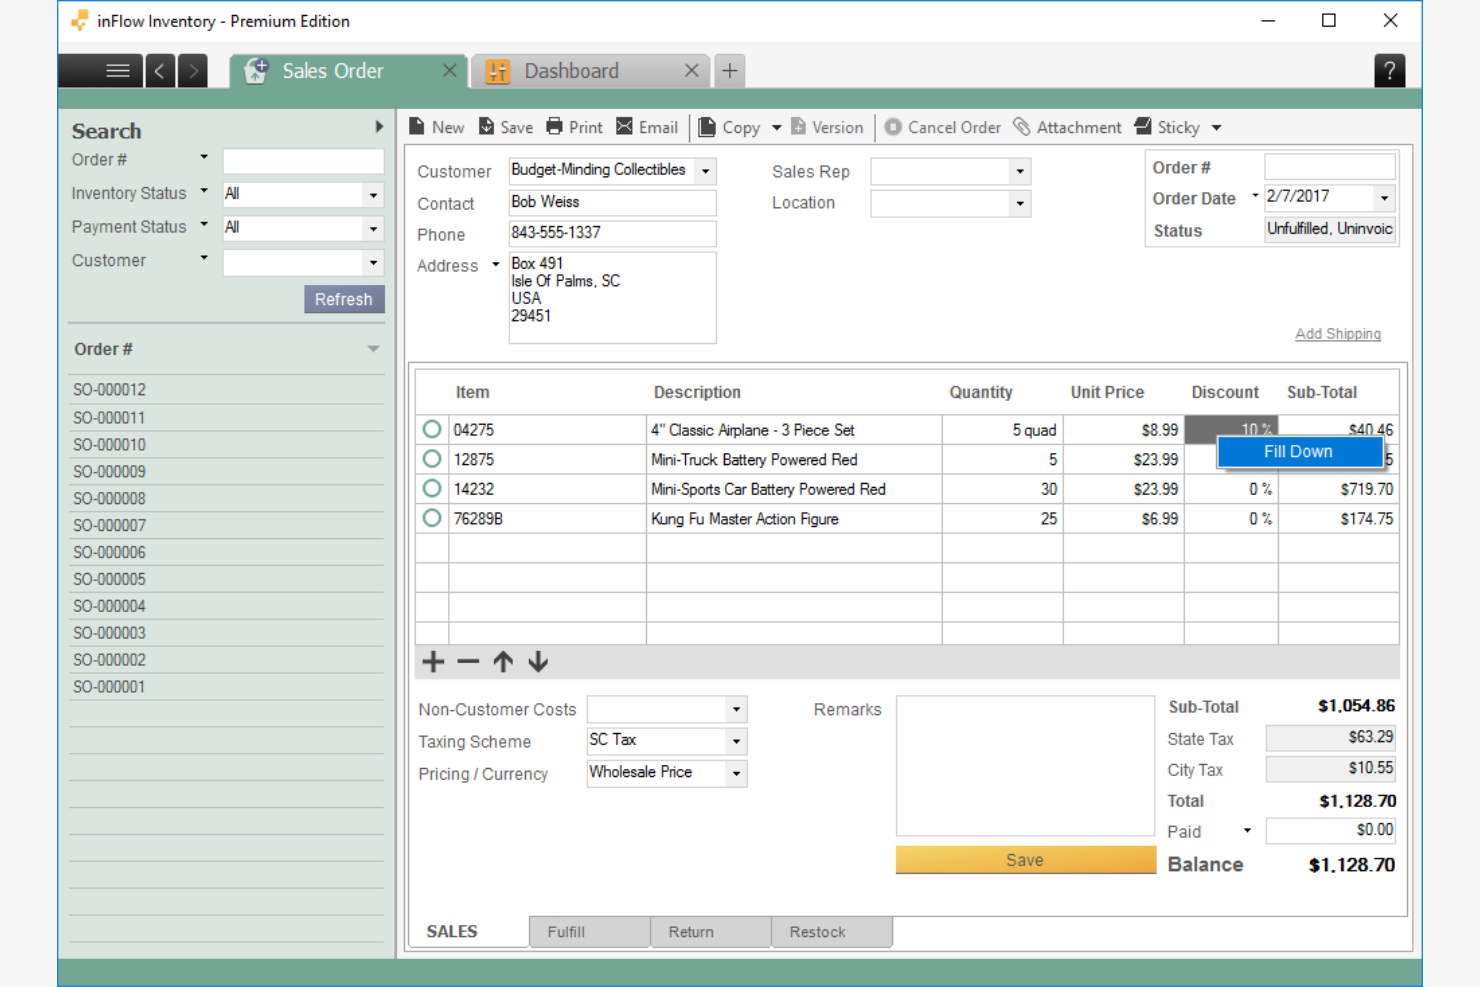Open order SO-000001 from list
1480x987 pixels.
226,687
